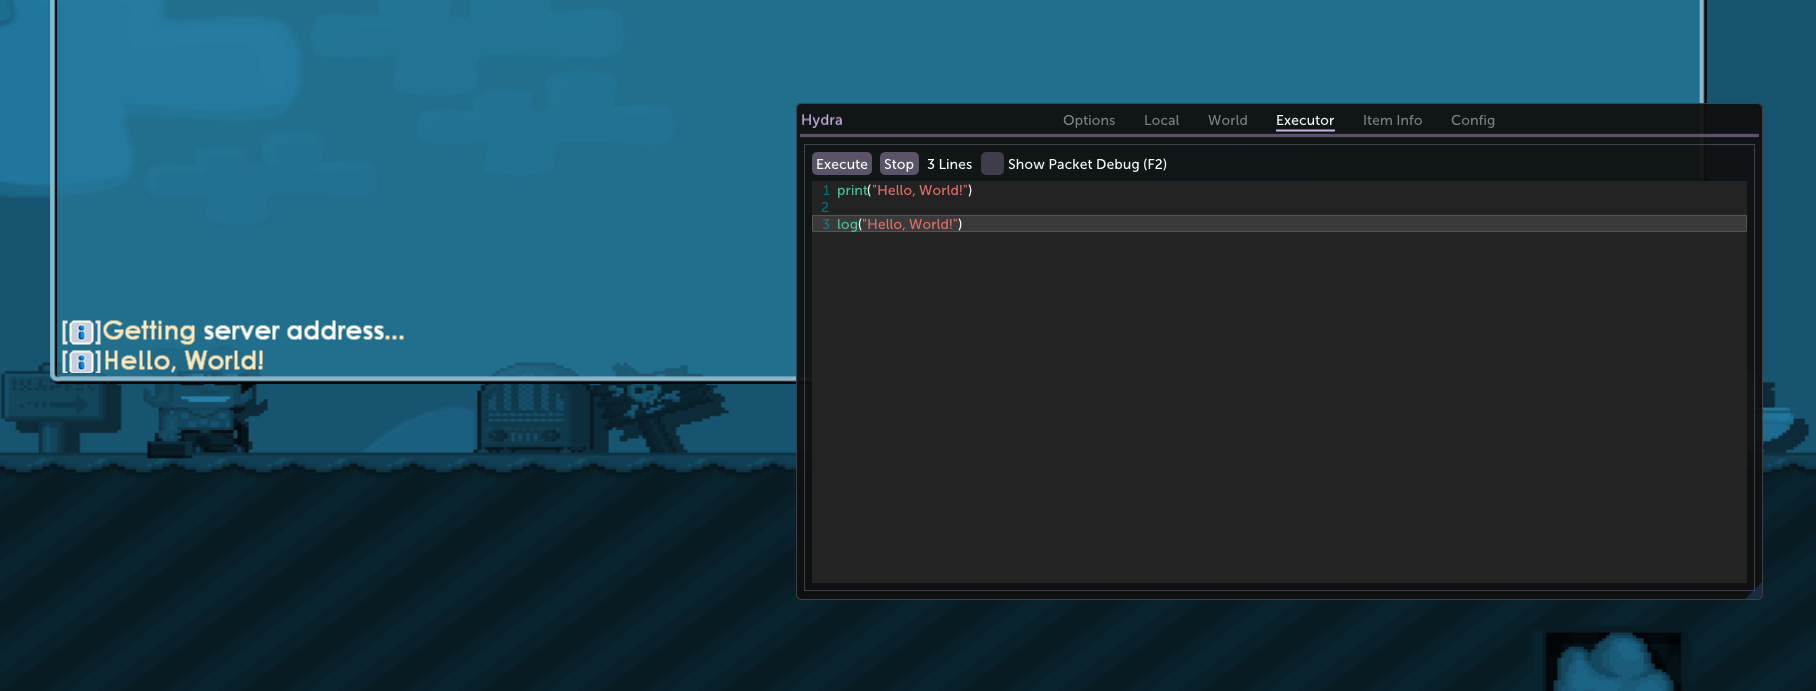Image resolution: width=1816 pixels, height=691 pixels.
Task: Switch to the Options tab
Action: click(x=1088, y=120)
